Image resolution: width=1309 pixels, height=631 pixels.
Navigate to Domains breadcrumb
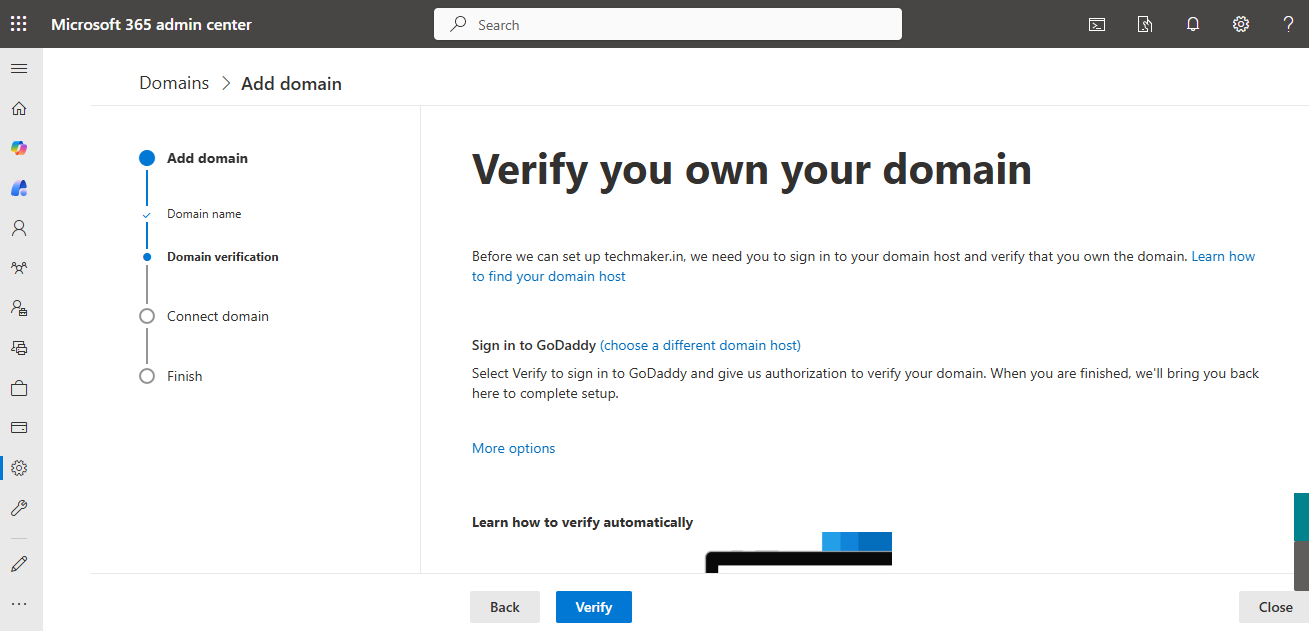click(174, 83)
